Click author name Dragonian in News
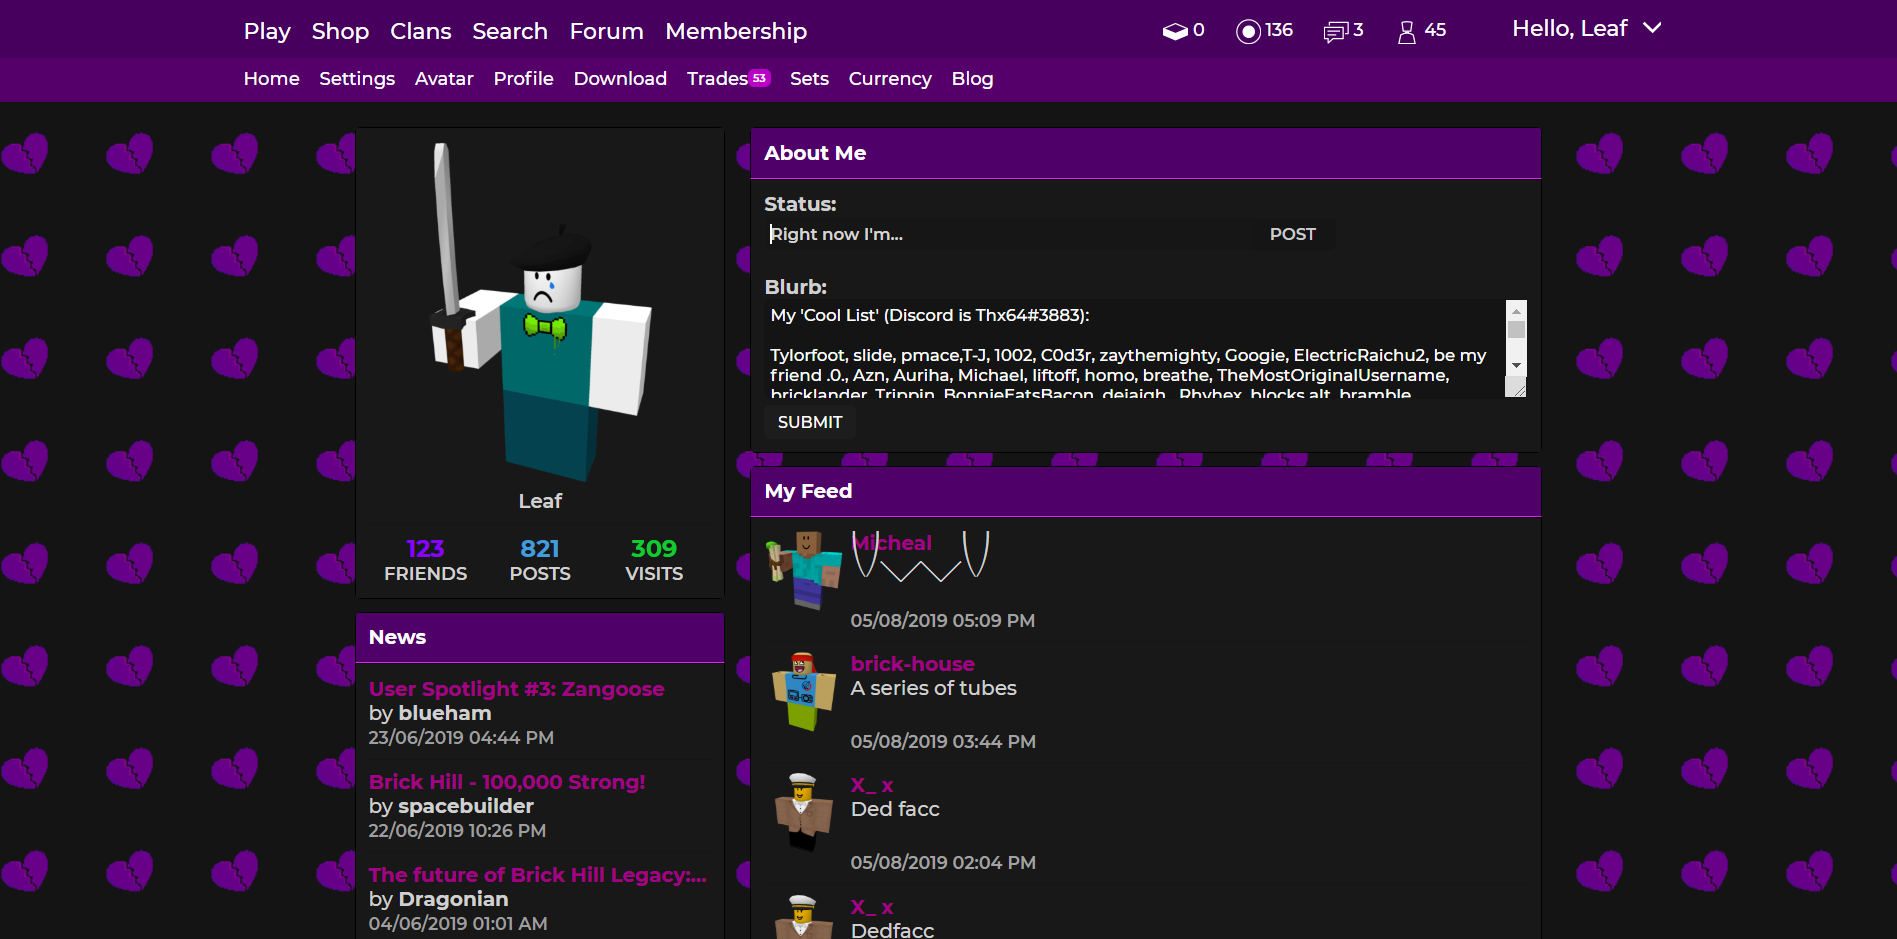Viewport: 1897px width, 939px height. [453, 899]
